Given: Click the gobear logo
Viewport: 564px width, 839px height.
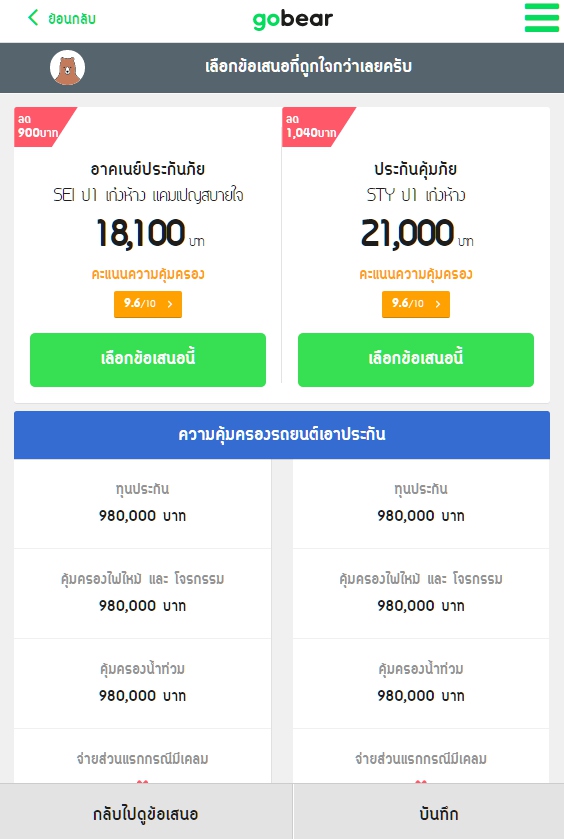Looking at the screenshot, I should [292, 19].
